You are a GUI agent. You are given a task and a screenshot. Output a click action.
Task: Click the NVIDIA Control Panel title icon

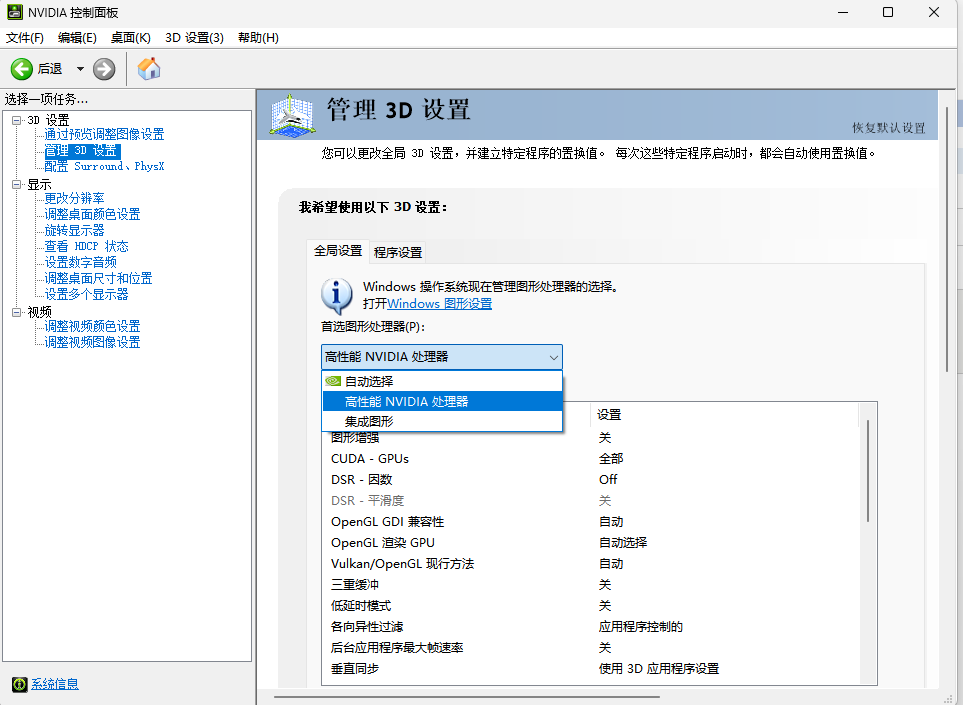[15, 12]
